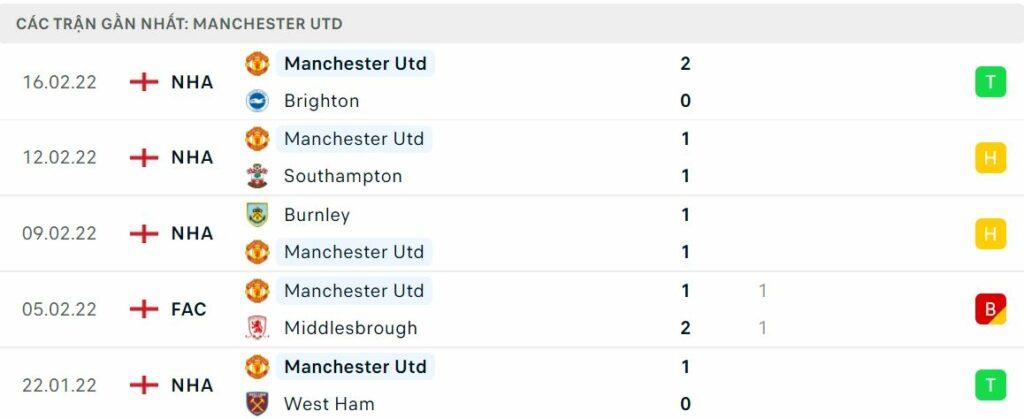The height and width of the screenshot is (419, 1024).
Task: Open Southampton team link
Action: click(342, 176)
